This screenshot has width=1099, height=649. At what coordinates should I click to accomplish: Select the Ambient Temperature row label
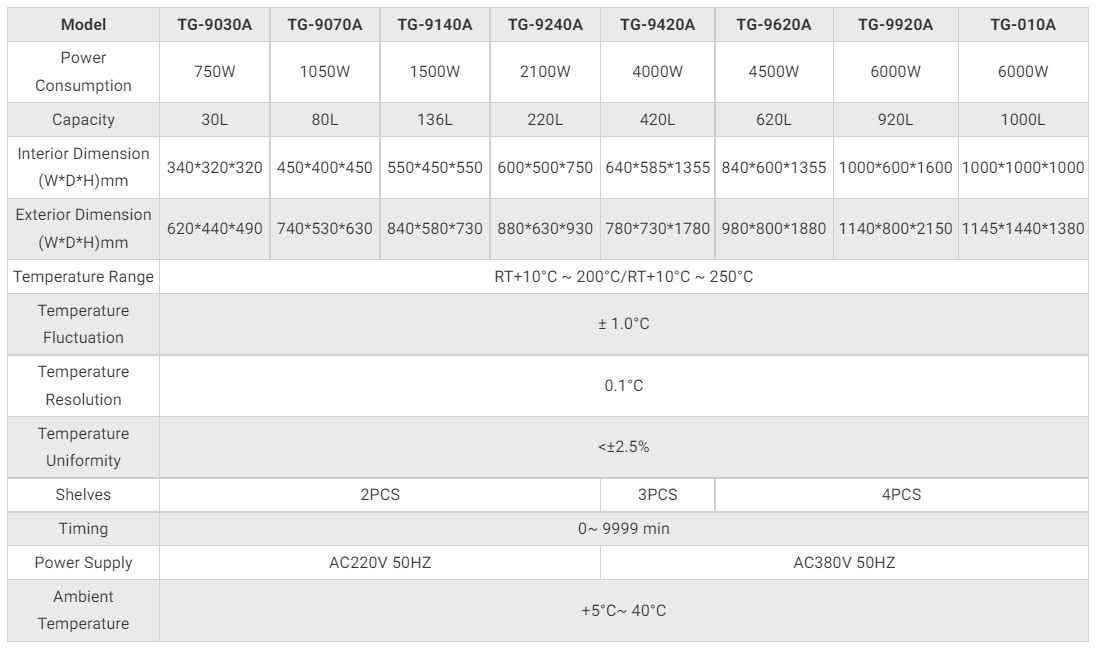click(83, 610)
